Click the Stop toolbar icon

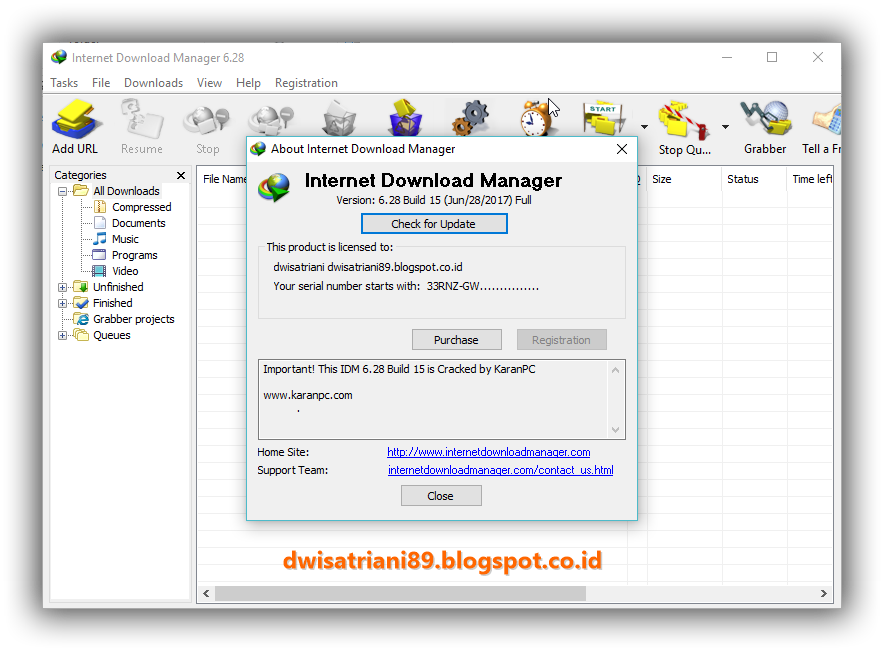[207, 119]
